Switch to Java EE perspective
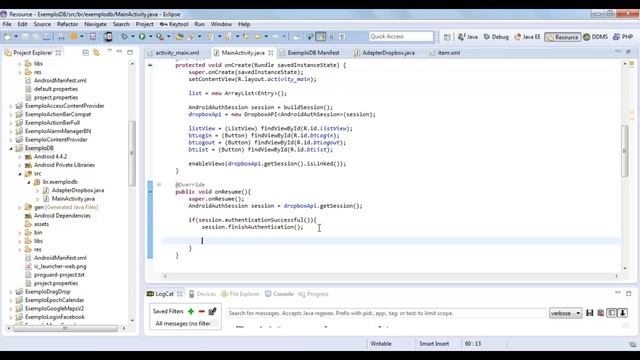The height and width of the screenshot is (360, 640). pos(528,37)
